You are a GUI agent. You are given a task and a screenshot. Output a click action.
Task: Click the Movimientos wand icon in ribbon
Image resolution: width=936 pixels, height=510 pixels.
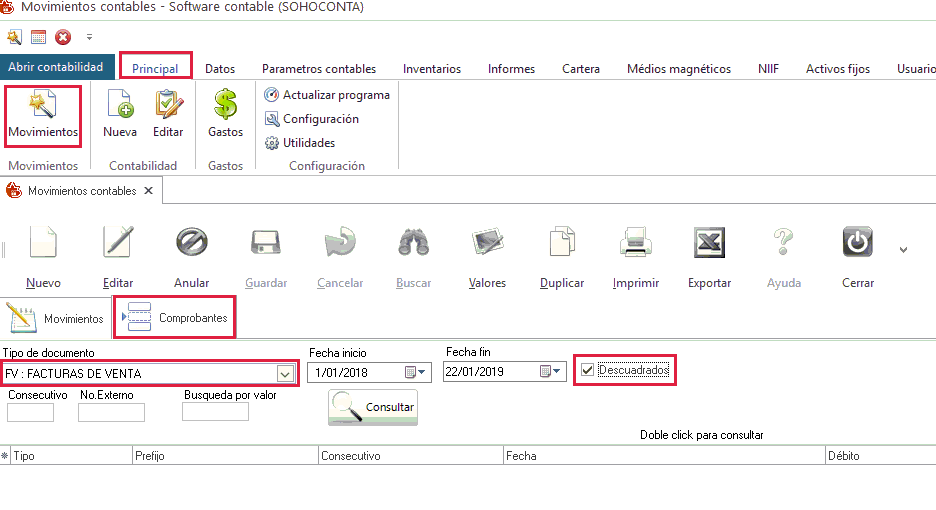(42, 105)
